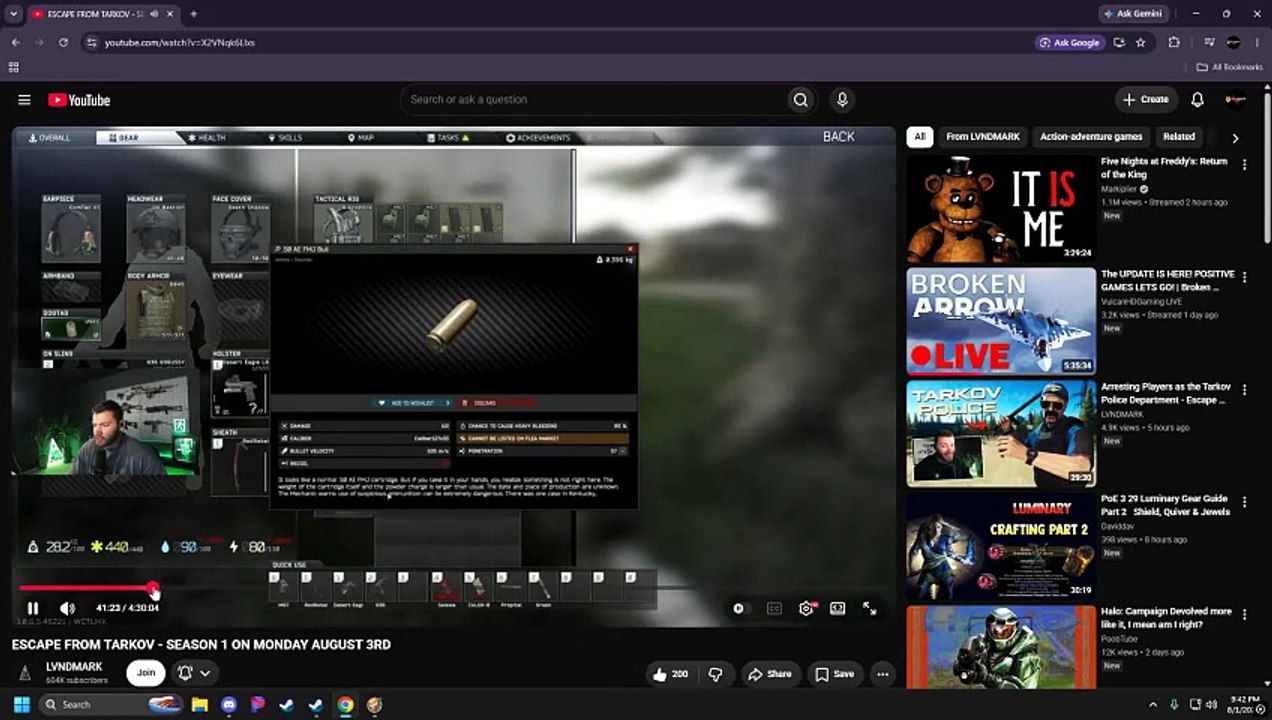Share the video
Screen dimensions: 1272x720
coord(770,674)
